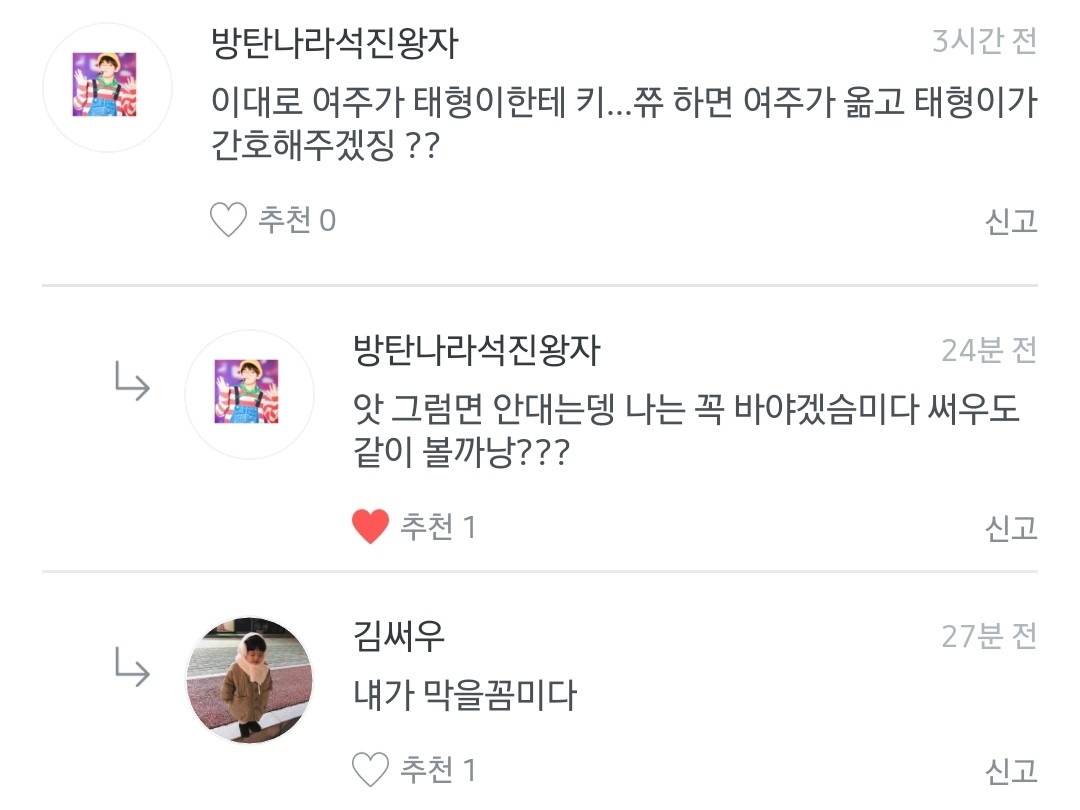
Task: Click 신고 on 김써우's reply
Action: coord(1011,771)
